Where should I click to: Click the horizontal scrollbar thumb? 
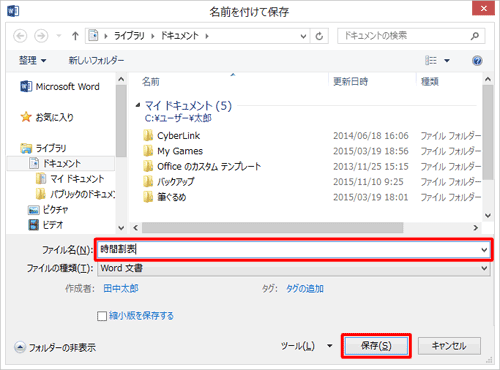pos(272,228)
